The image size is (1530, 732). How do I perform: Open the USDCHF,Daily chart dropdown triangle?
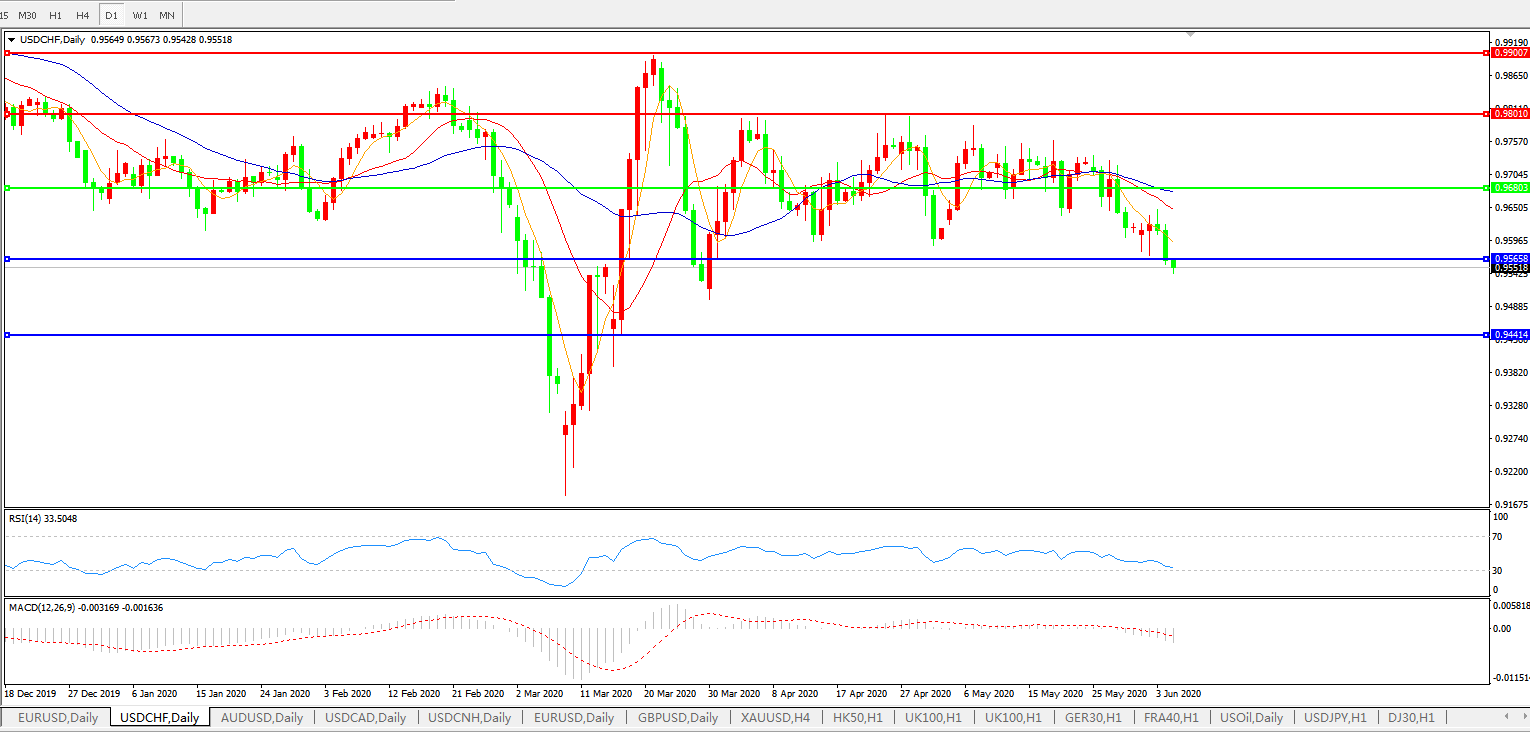tap(11, 40)
